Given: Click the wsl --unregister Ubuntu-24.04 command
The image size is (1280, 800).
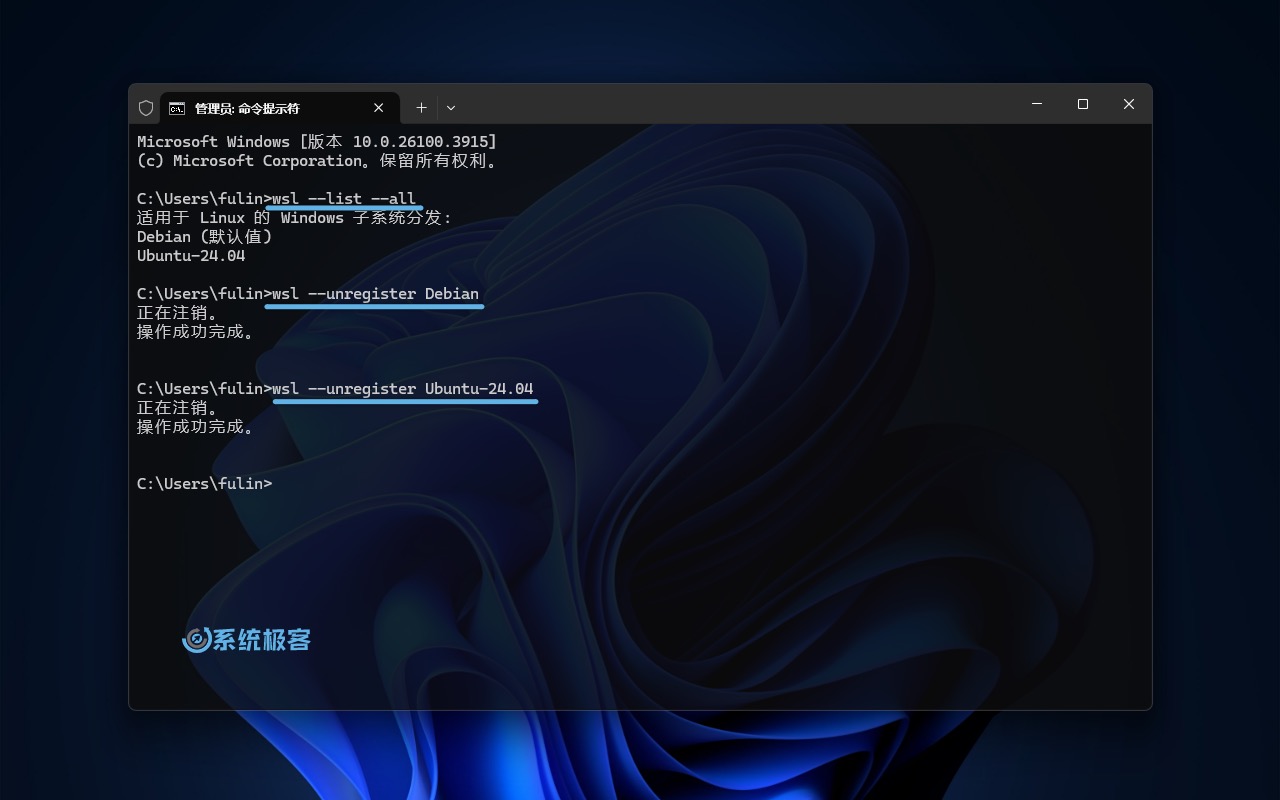Looking at the screenshot, I should [x=403, y=389].
